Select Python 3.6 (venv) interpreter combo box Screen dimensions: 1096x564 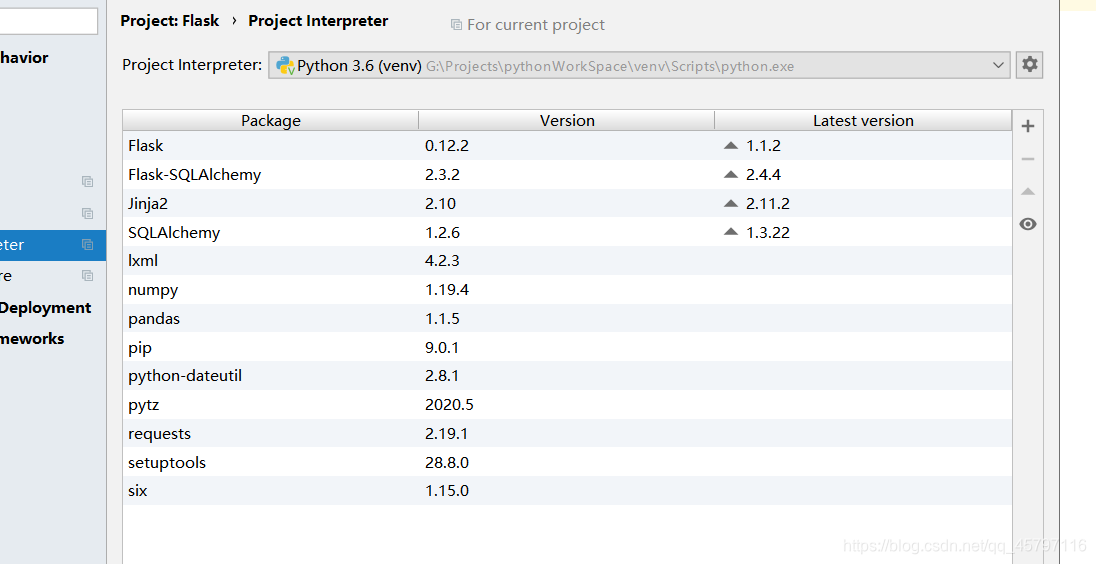pyautogui.click(x=639, y=65)
